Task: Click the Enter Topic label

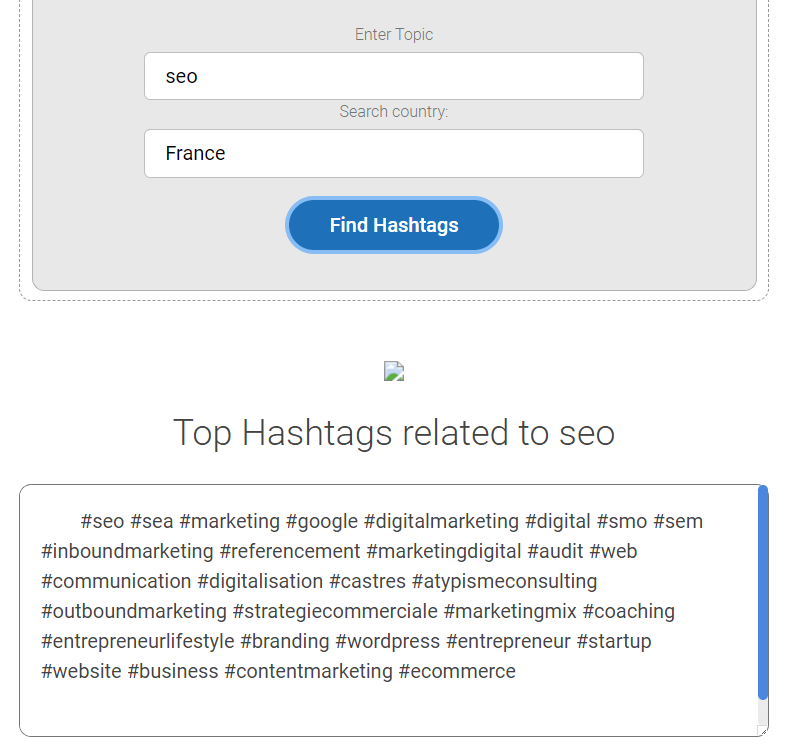Action: click(x=394, y=34)
